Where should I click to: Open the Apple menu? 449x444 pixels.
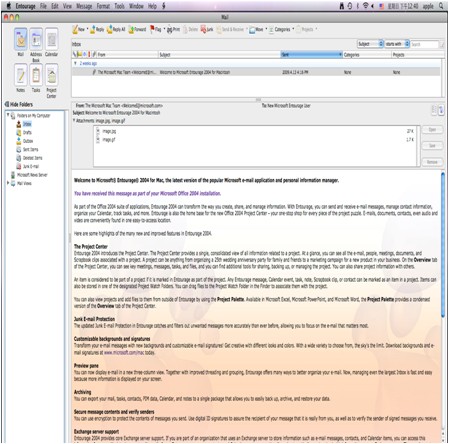tap(9, 6)
